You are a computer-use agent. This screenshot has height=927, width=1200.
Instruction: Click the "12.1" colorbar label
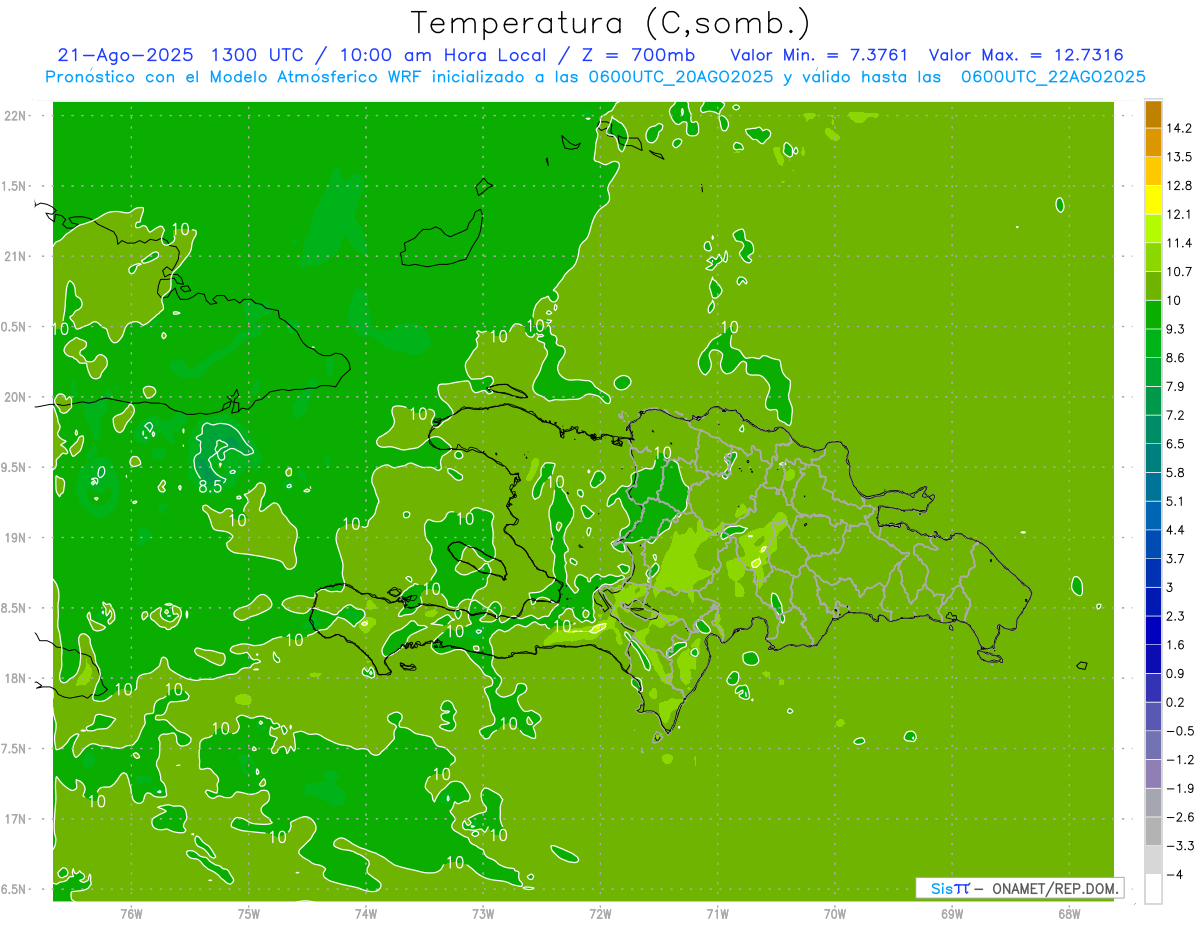1180,215
